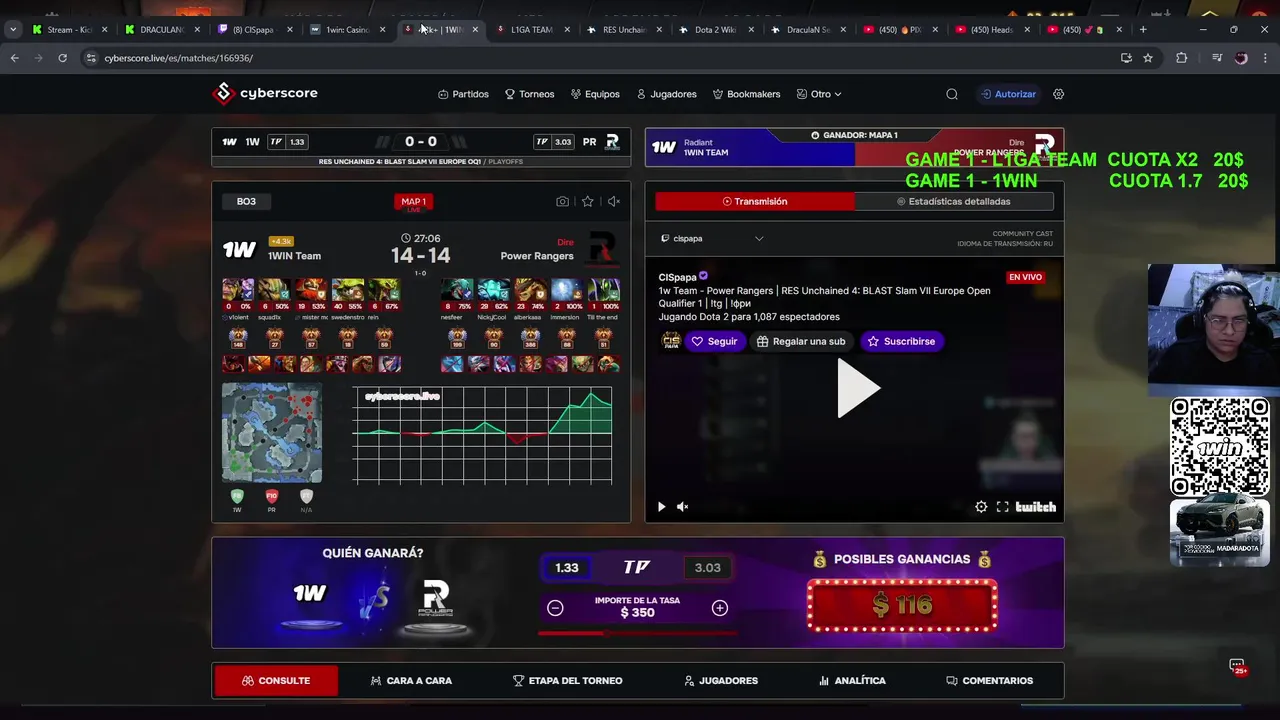Viewport: 1280px width, 720px height.
Task: Open the Dota minimap thumbnail
Action: [x=272, y=432]
